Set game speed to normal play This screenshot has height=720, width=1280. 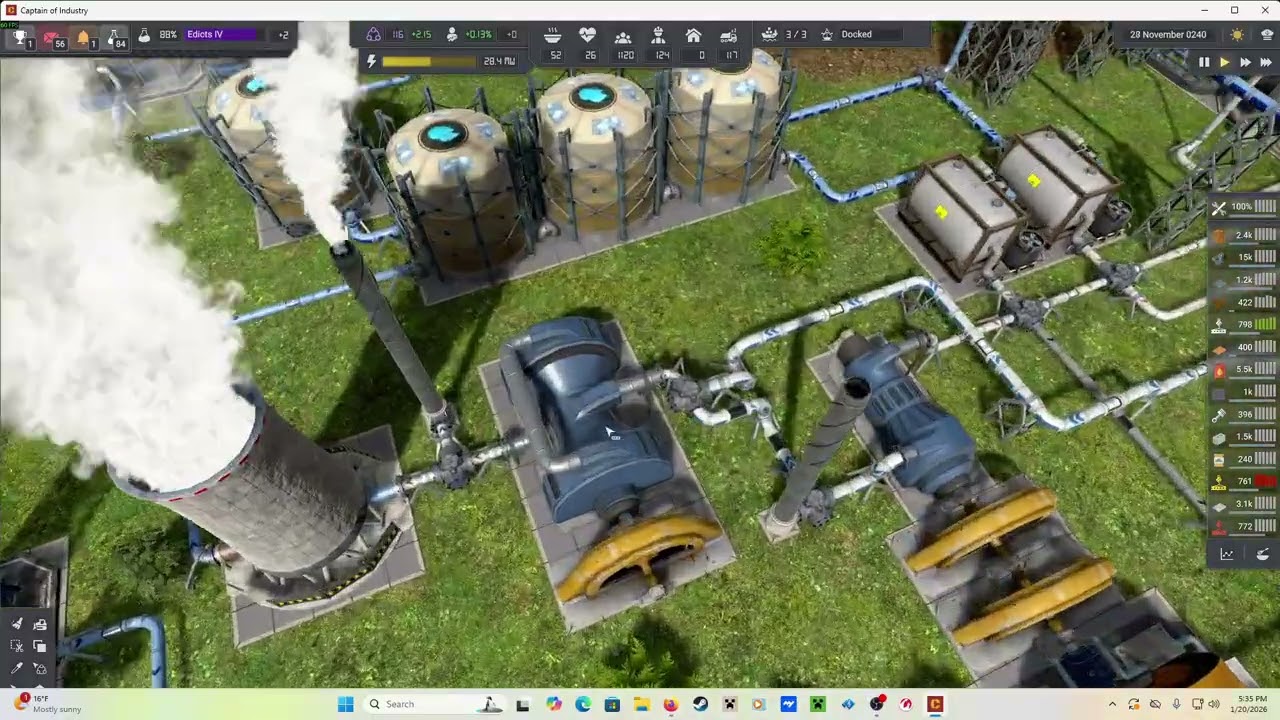pyautogui.click(x=1224, y=62)
